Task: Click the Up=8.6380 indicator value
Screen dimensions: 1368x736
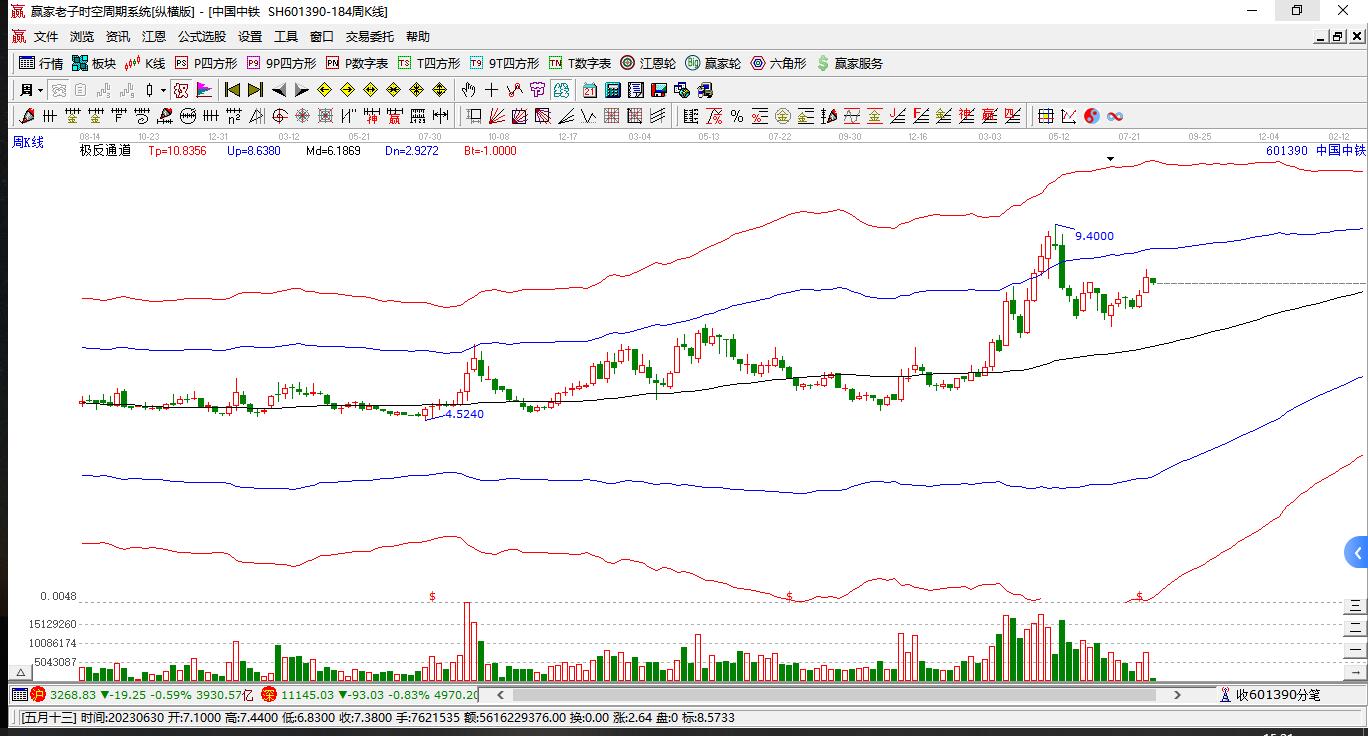Action: click(x=254, y=151)
